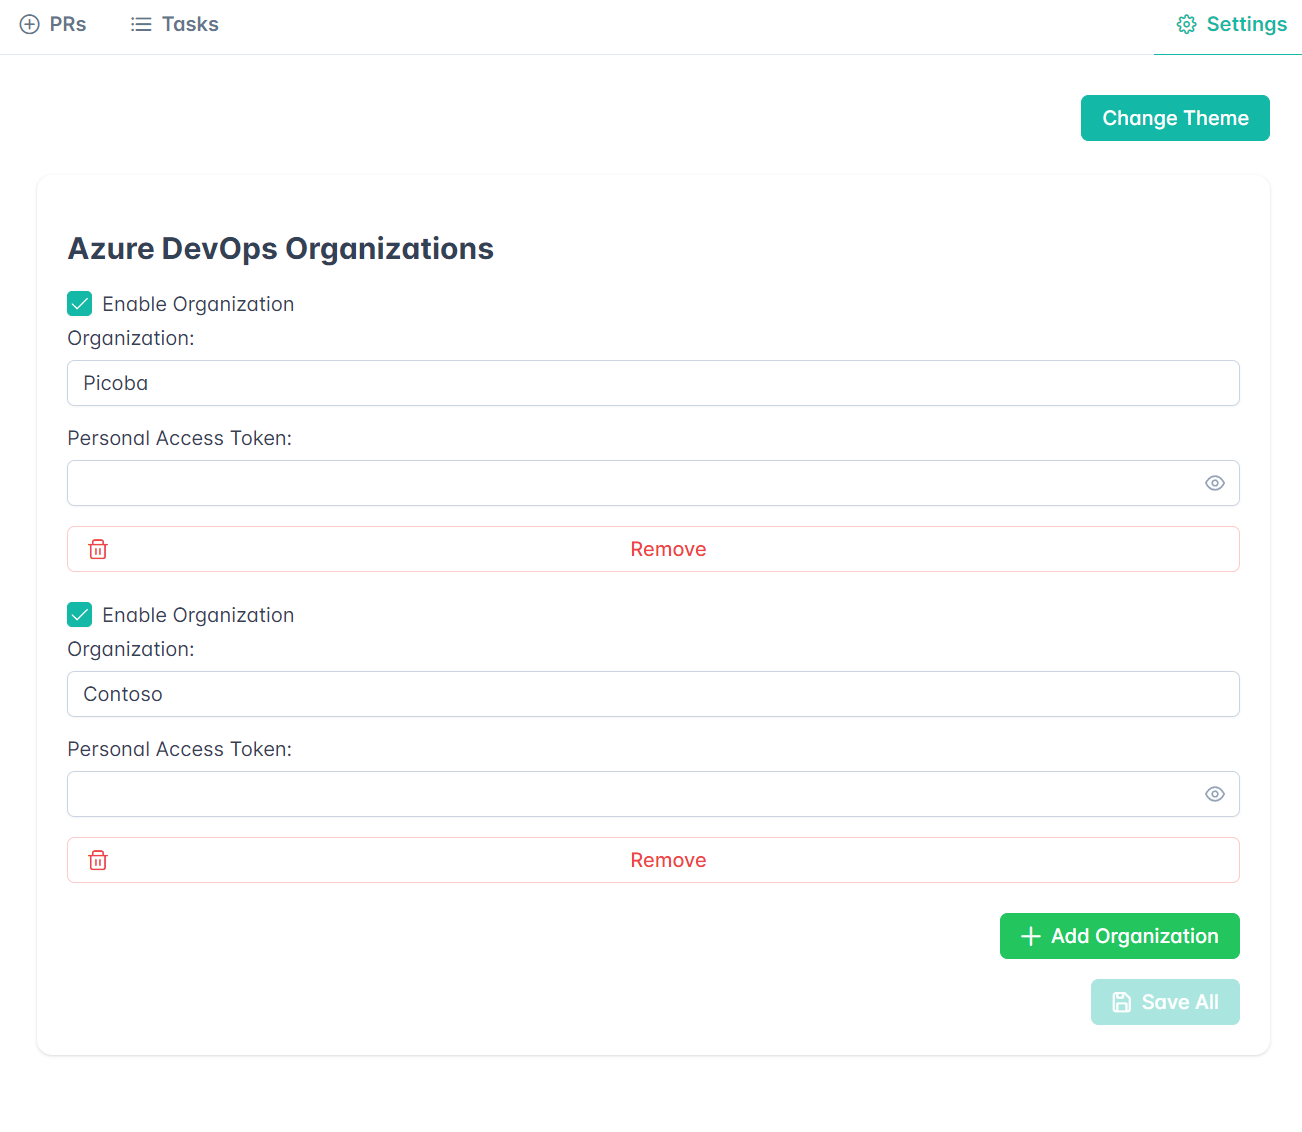
Task: Click the trash icon under Picoba organization
Action: (98, 549)
